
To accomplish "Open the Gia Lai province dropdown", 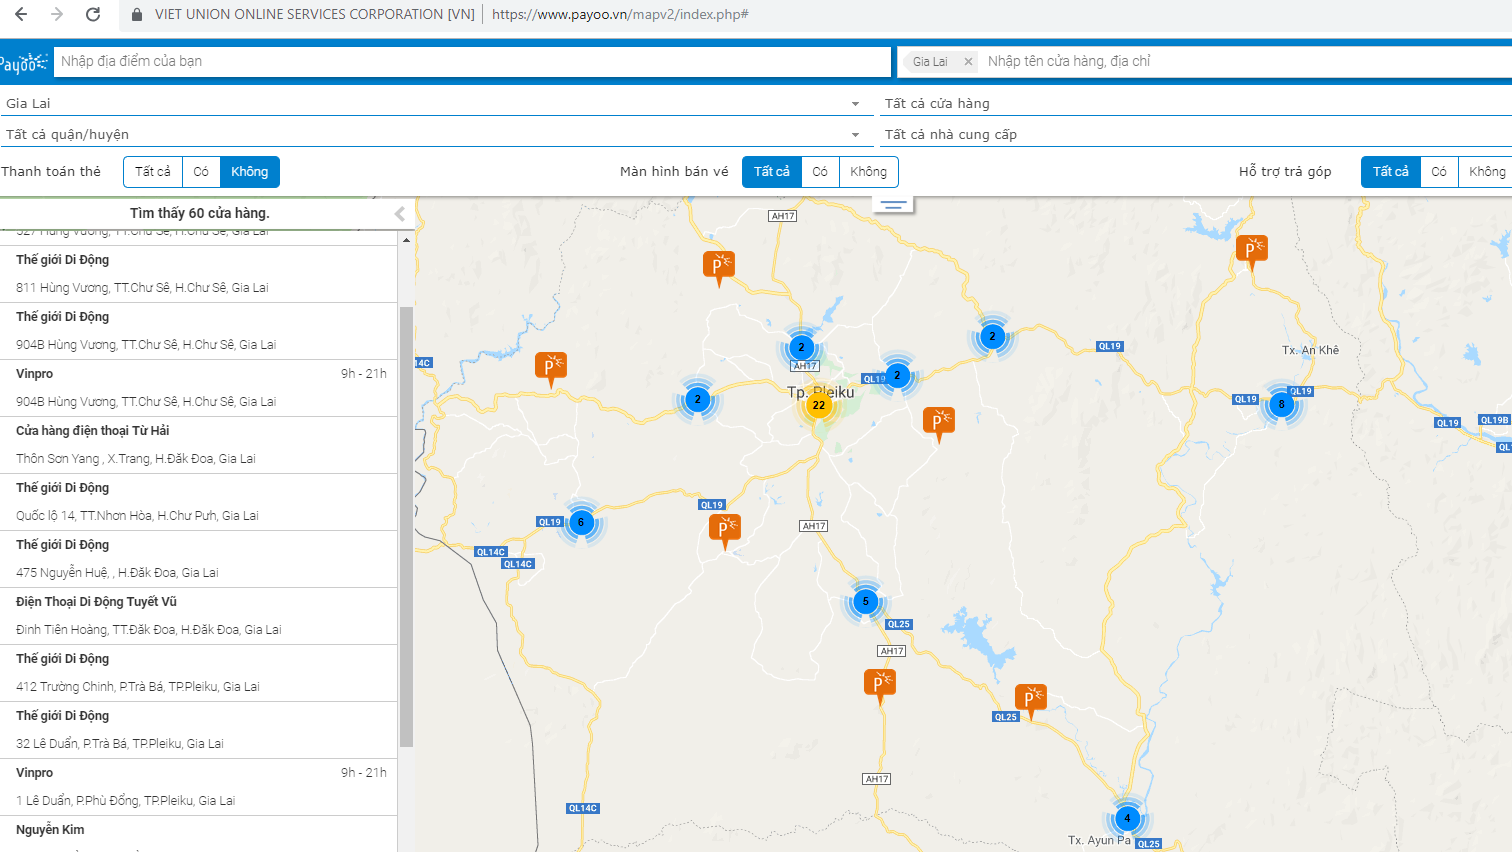I will coord(432,104).
